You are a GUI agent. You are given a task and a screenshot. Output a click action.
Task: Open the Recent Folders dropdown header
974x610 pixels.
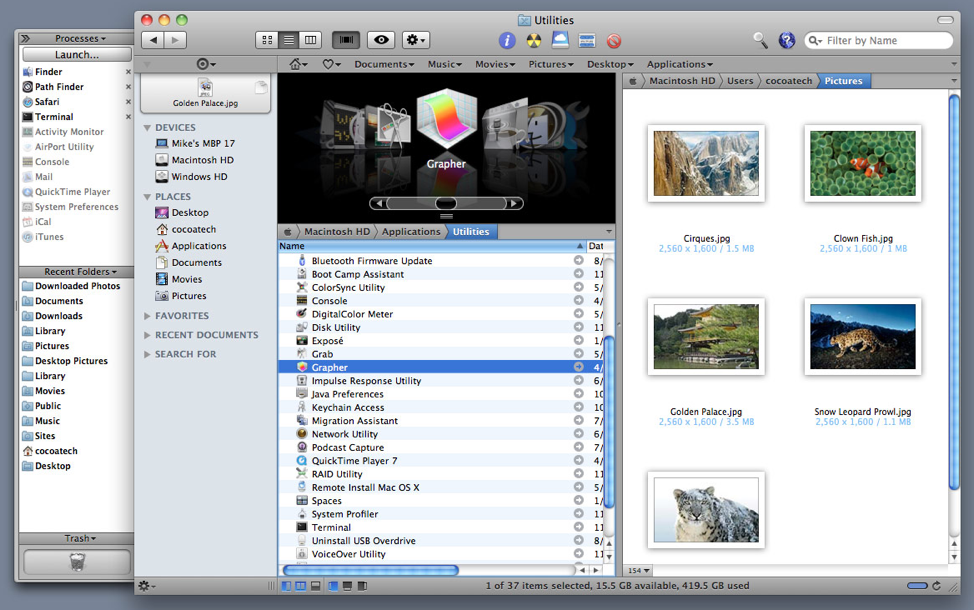coord(77,271)
